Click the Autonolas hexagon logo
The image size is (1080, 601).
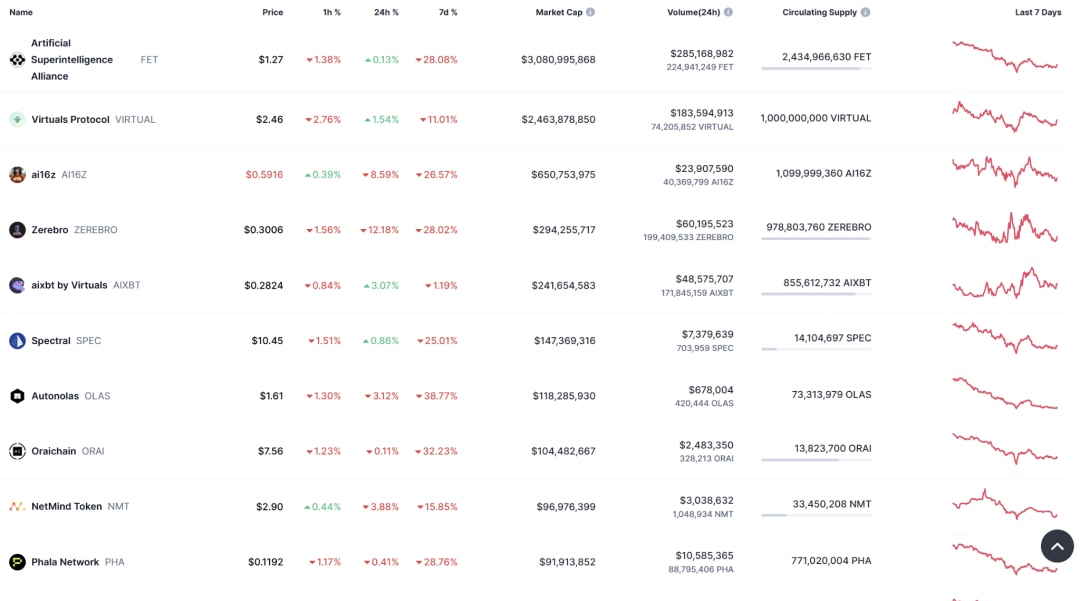coord(17,396)
